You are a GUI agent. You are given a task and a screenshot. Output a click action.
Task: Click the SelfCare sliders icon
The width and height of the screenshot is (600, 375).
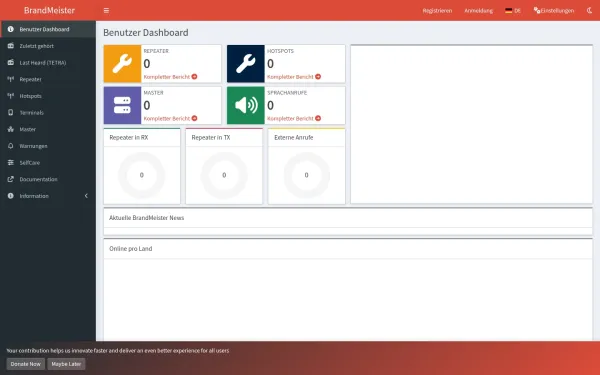11,163
